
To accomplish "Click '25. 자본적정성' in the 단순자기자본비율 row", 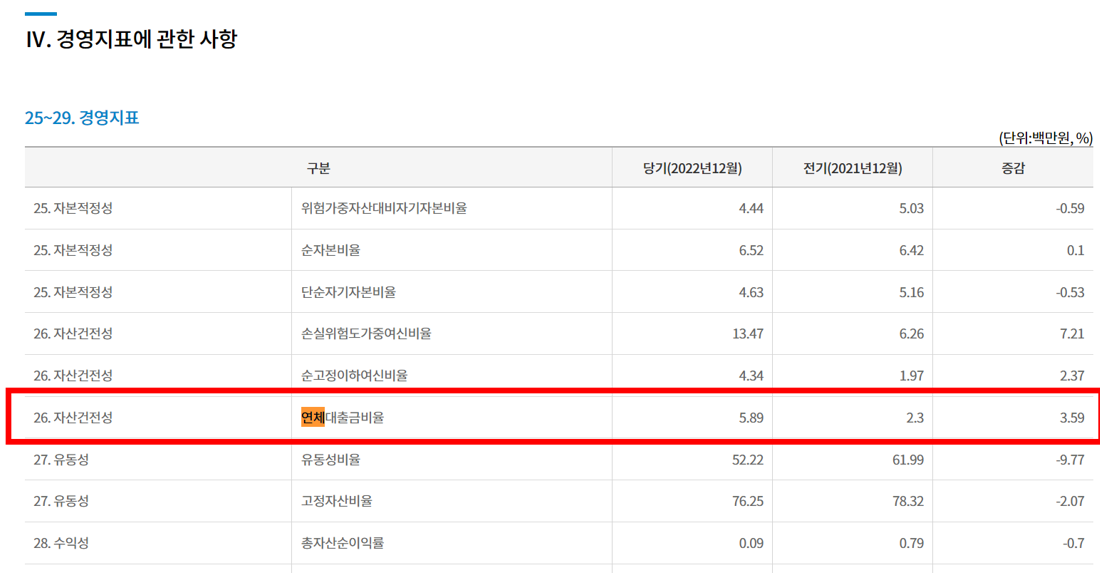I will click(73, 292).
